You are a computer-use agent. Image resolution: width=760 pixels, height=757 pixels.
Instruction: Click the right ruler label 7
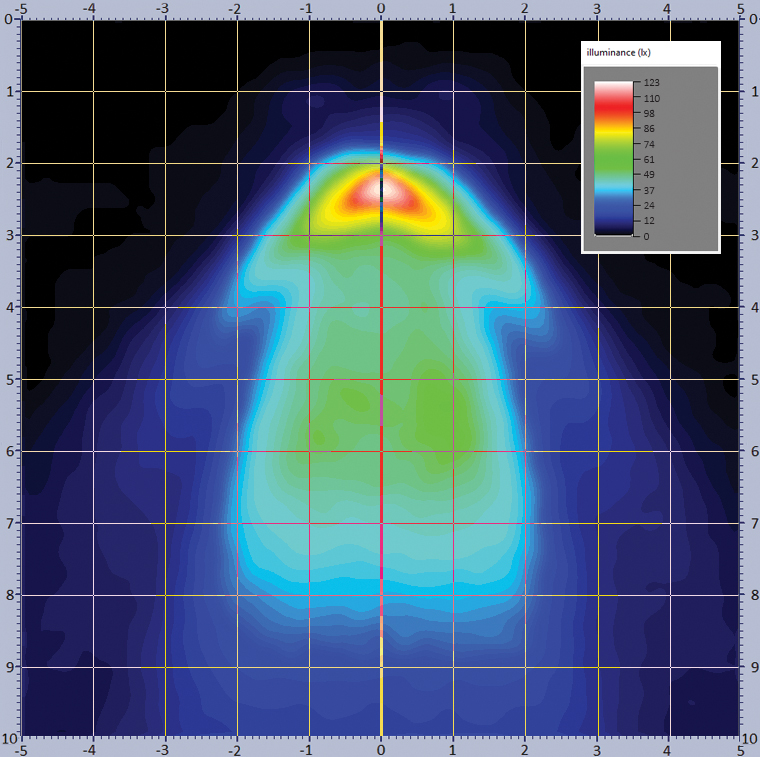(750, 523)
